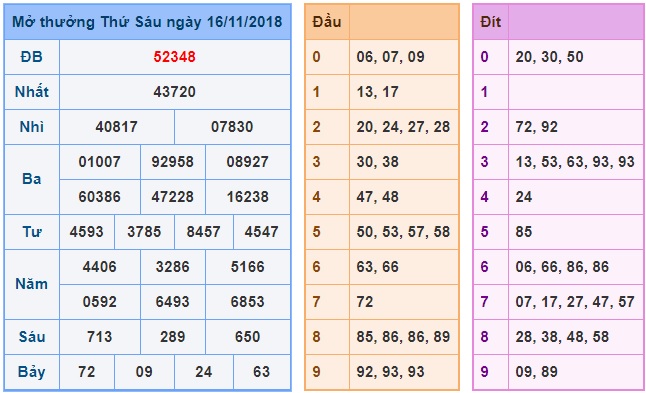The height and width of the screenshot is (393, 646).
Task: Select Ba prize number 92958
Action: [172, 162]
